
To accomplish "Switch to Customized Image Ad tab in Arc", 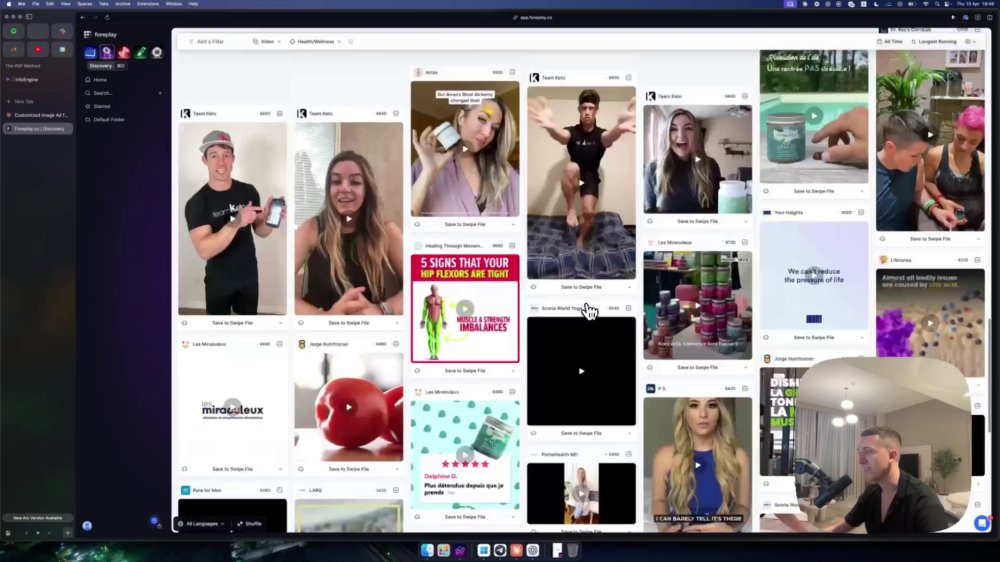I will [38, 115].
